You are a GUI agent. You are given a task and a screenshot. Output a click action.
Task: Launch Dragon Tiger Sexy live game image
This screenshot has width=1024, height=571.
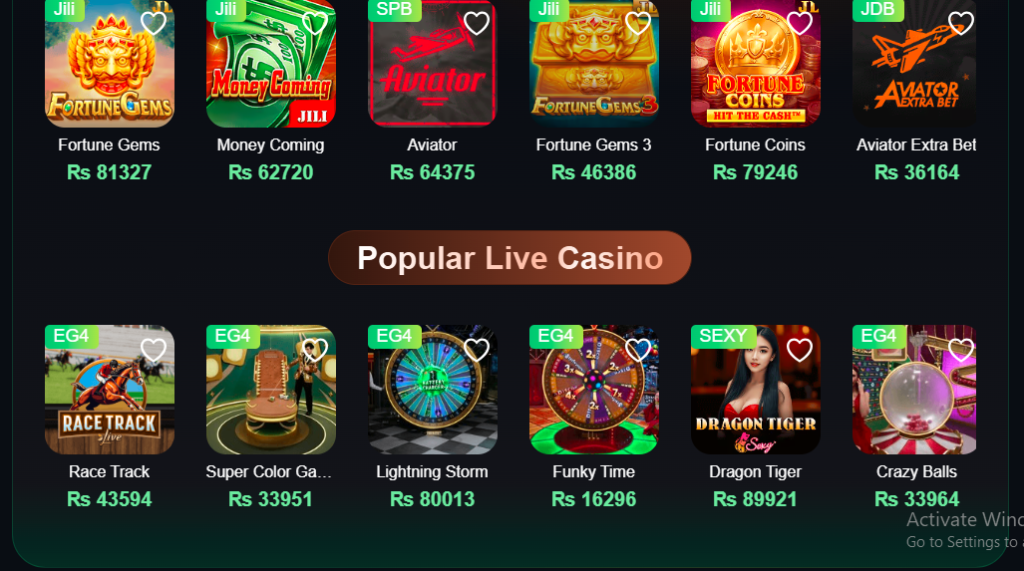tap(756, 389)
